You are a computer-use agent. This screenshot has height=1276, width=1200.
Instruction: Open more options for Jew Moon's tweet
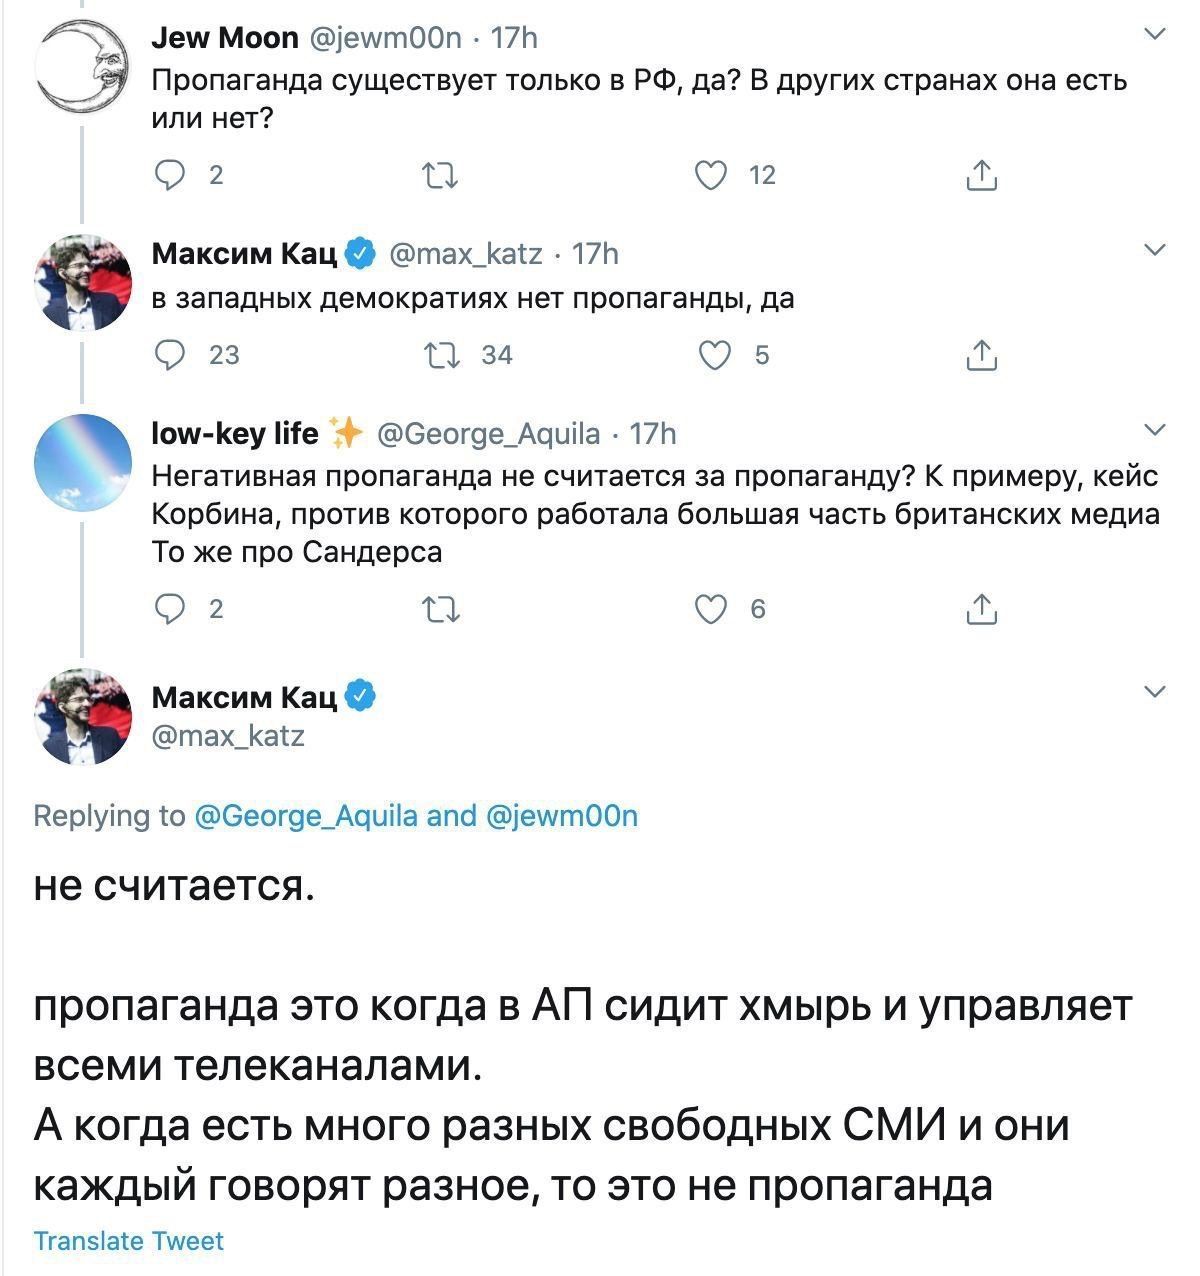1155,36
